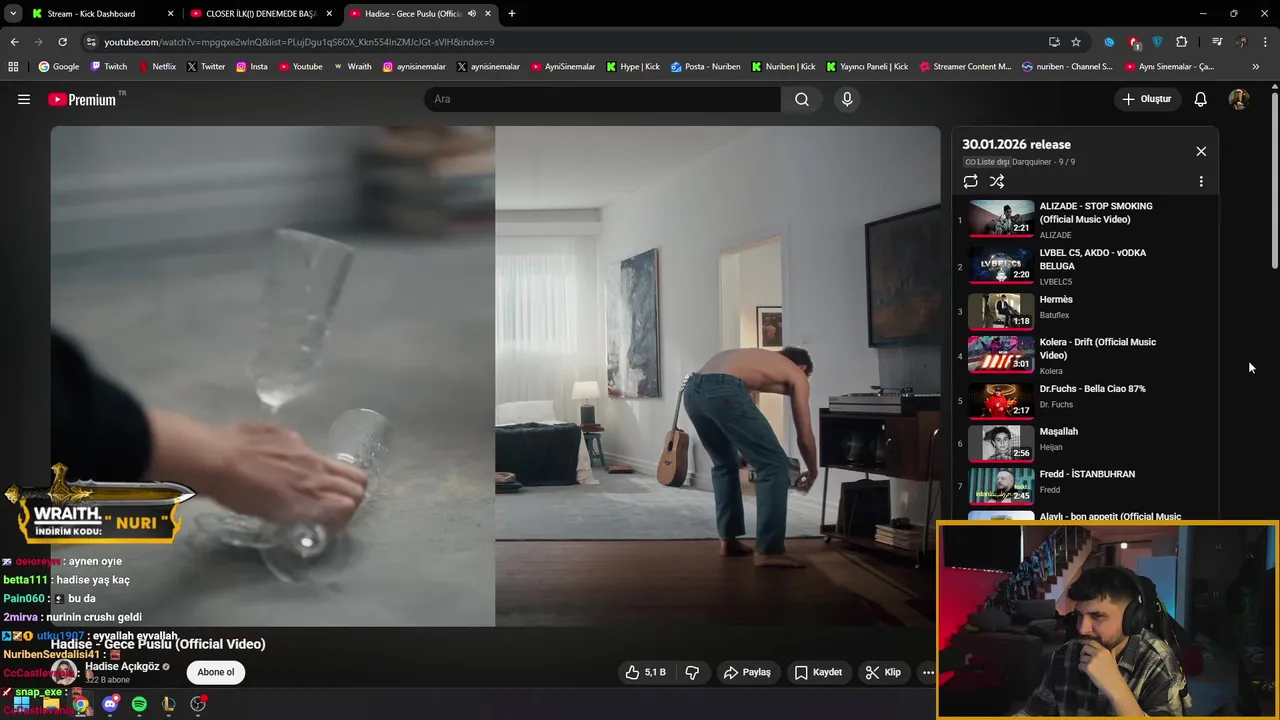Play Fredd - İSTANBUHRAN from playlist
This screenshot has width=1280, height=720.
1083,486
